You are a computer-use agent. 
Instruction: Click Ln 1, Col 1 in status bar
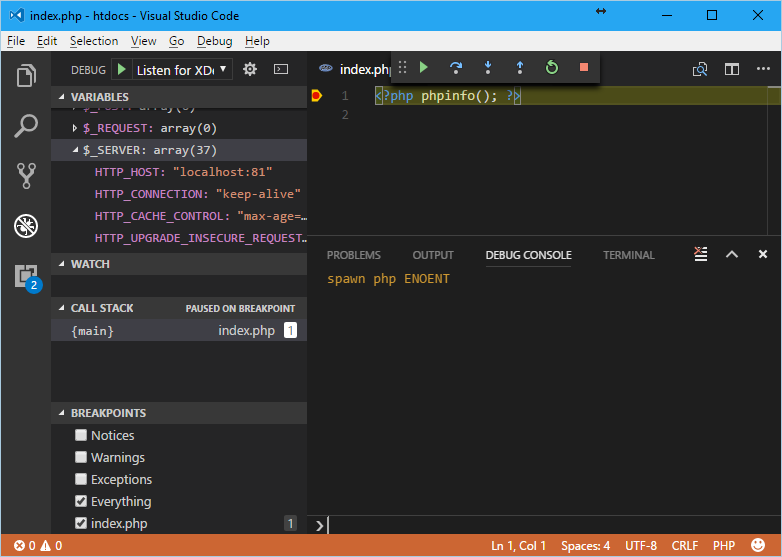[518, 546]
